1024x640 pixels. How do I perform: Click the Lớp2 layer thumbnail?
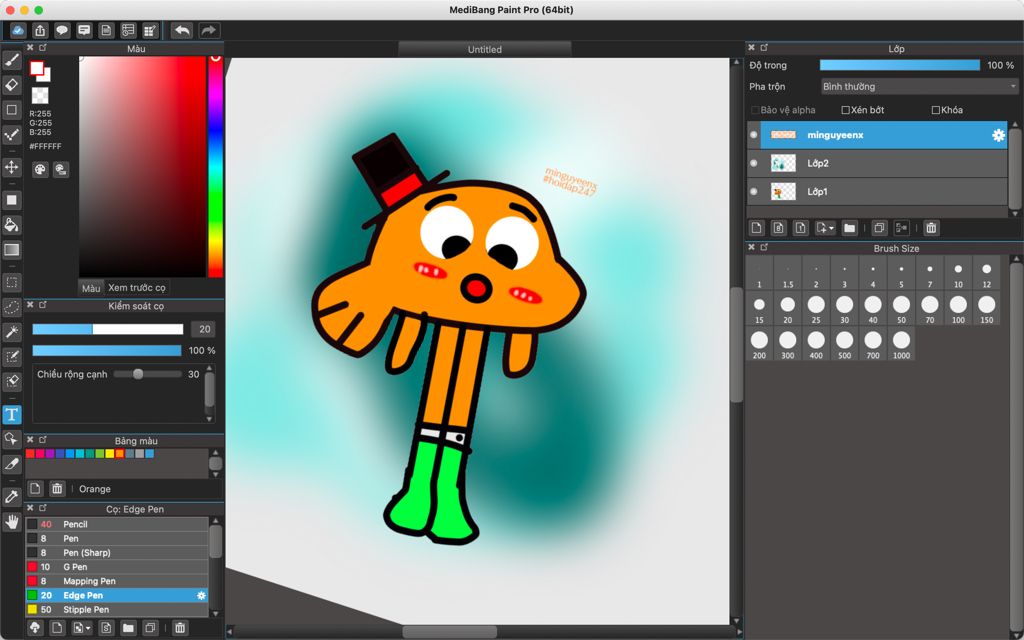tap(783, 163)
